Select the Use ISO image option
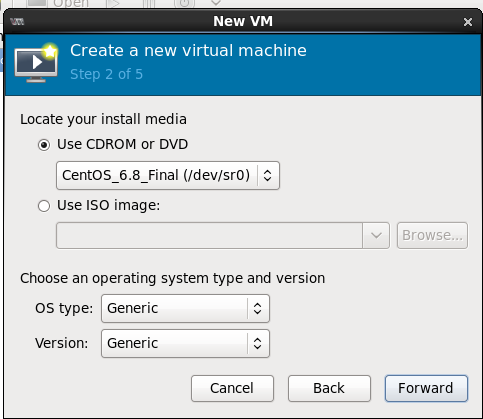This screenshot has height=419, width=483. click(x=44, y=206)
